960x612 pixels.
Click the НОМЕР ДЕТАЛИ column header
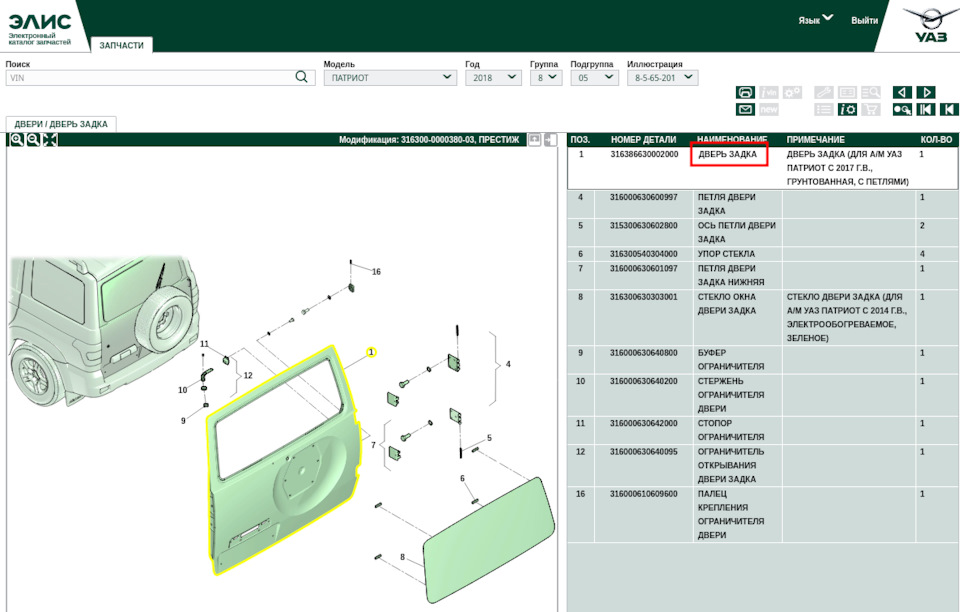pyautogui.click(x=643, y=140)
